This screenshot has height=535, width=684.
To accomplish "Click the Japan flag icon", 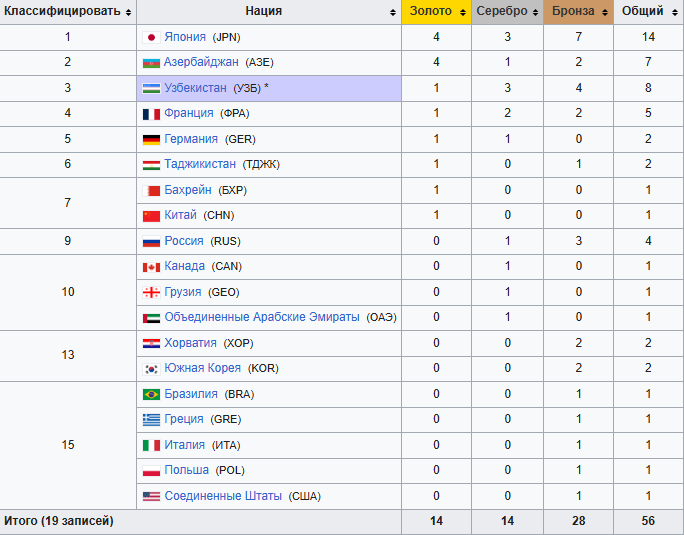I will (152, 37).
